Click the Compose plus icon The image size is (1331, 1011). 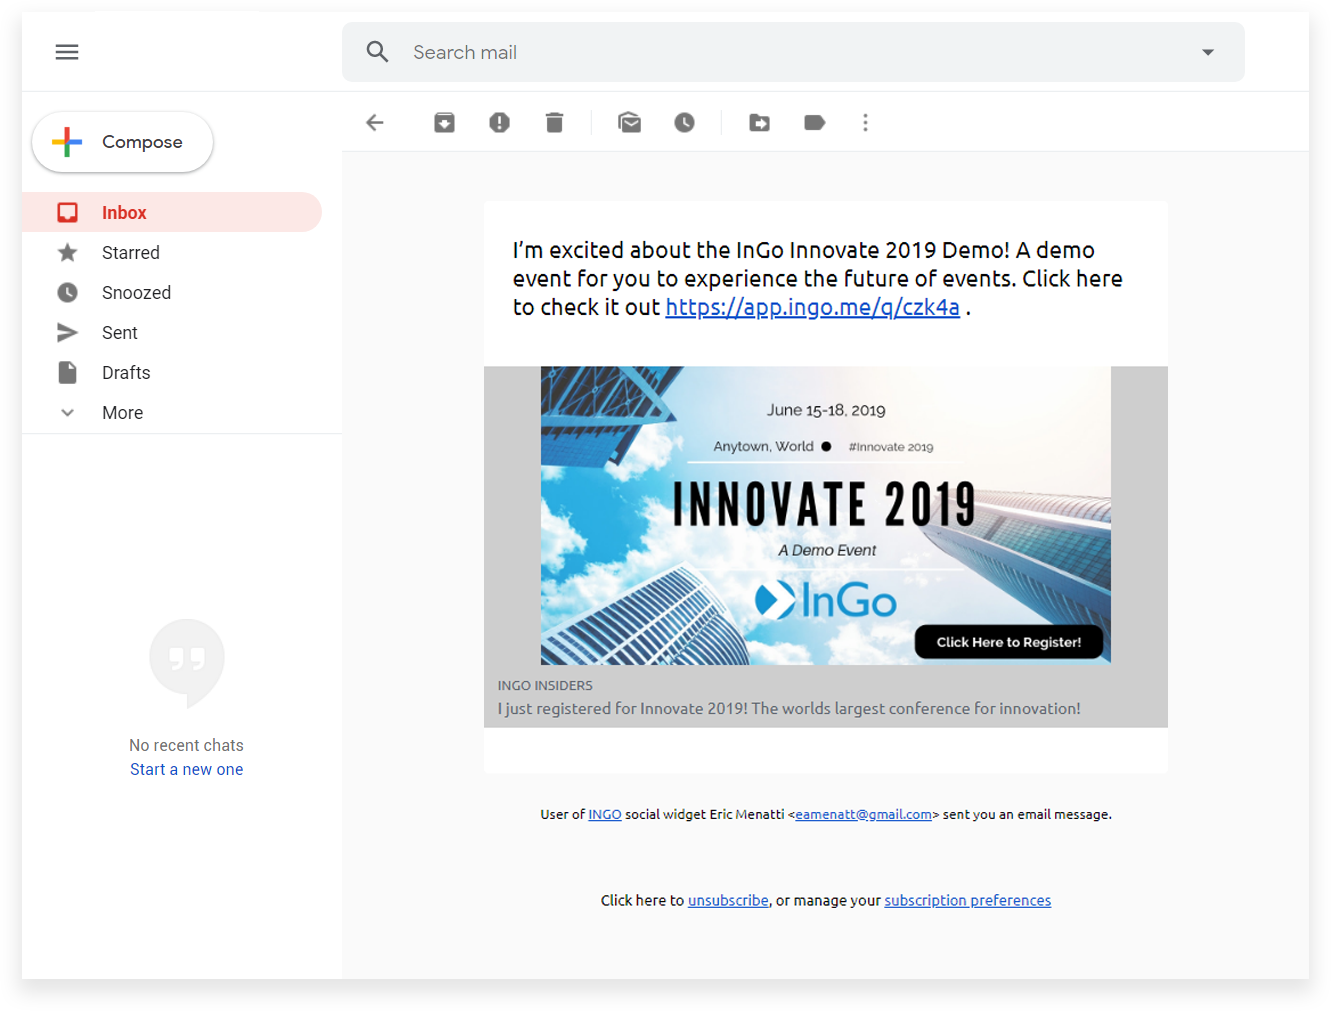67,142
